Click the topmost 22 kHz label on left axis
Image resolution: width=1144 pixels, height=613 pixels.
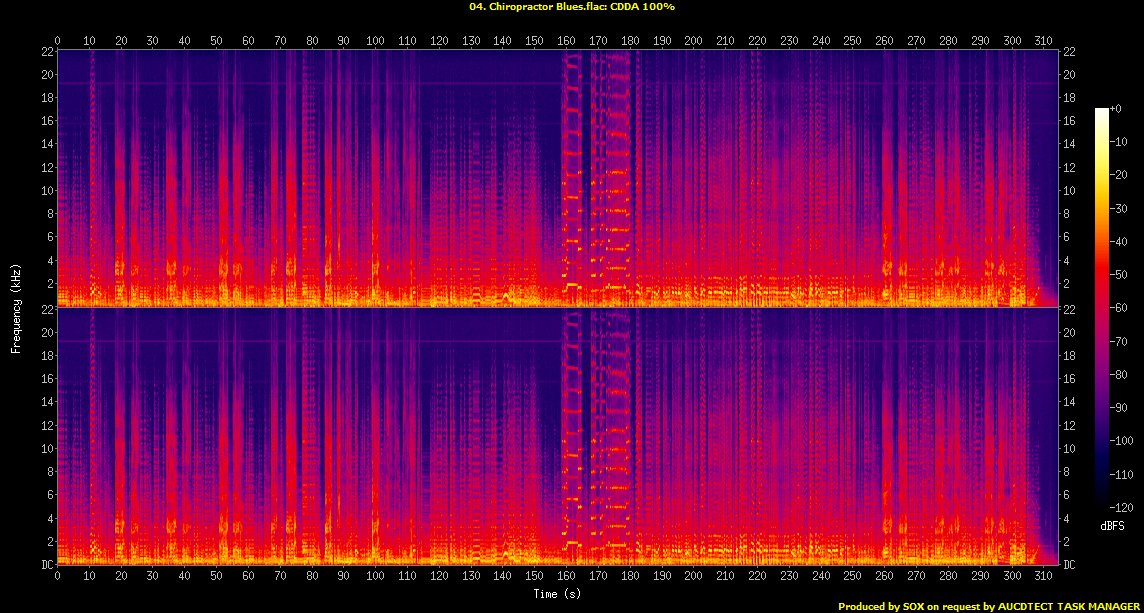pyautogui.click(x=46, y=51)
